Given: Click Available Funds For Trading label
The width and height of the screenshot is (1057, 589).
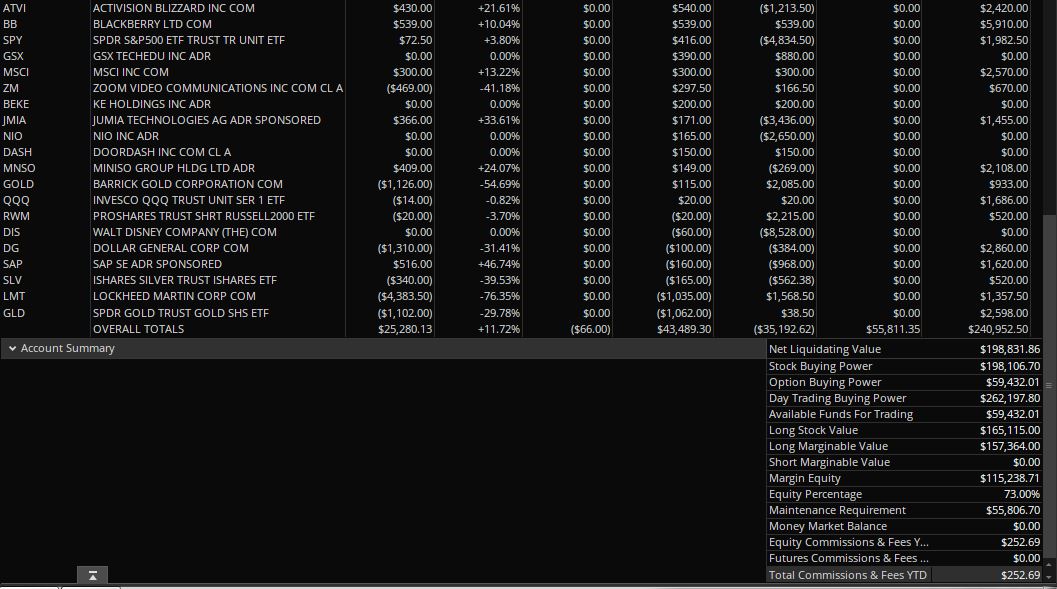Looking at the screenshot, I should [x=841, y=414].
